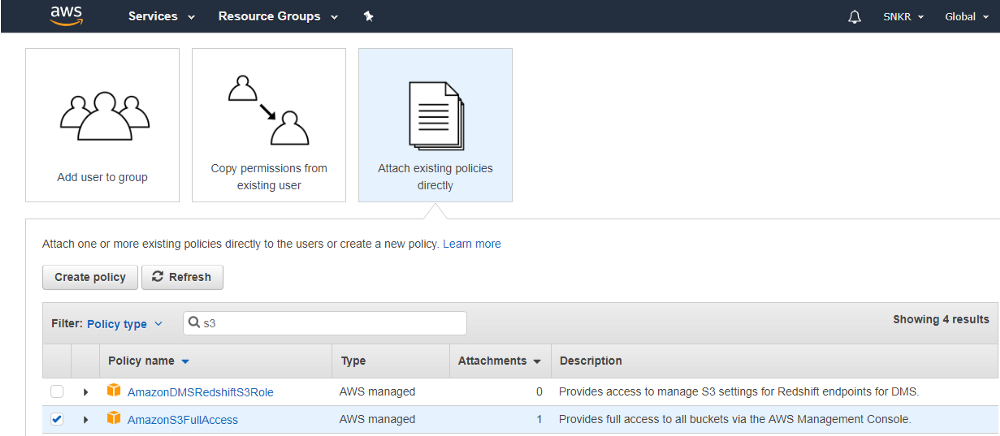Open the Policy type filter dropdown

[x=124, y=324]
